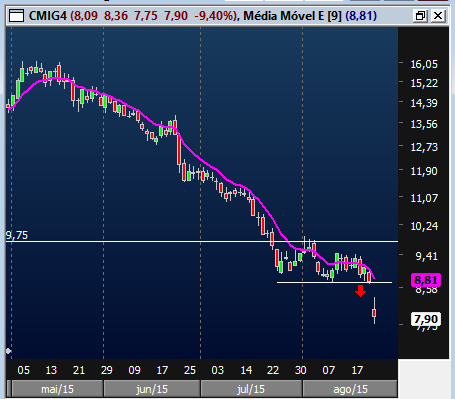Click the date label 03 on time axis
Viewport: 455px width, 399px height.
point(217,370)
